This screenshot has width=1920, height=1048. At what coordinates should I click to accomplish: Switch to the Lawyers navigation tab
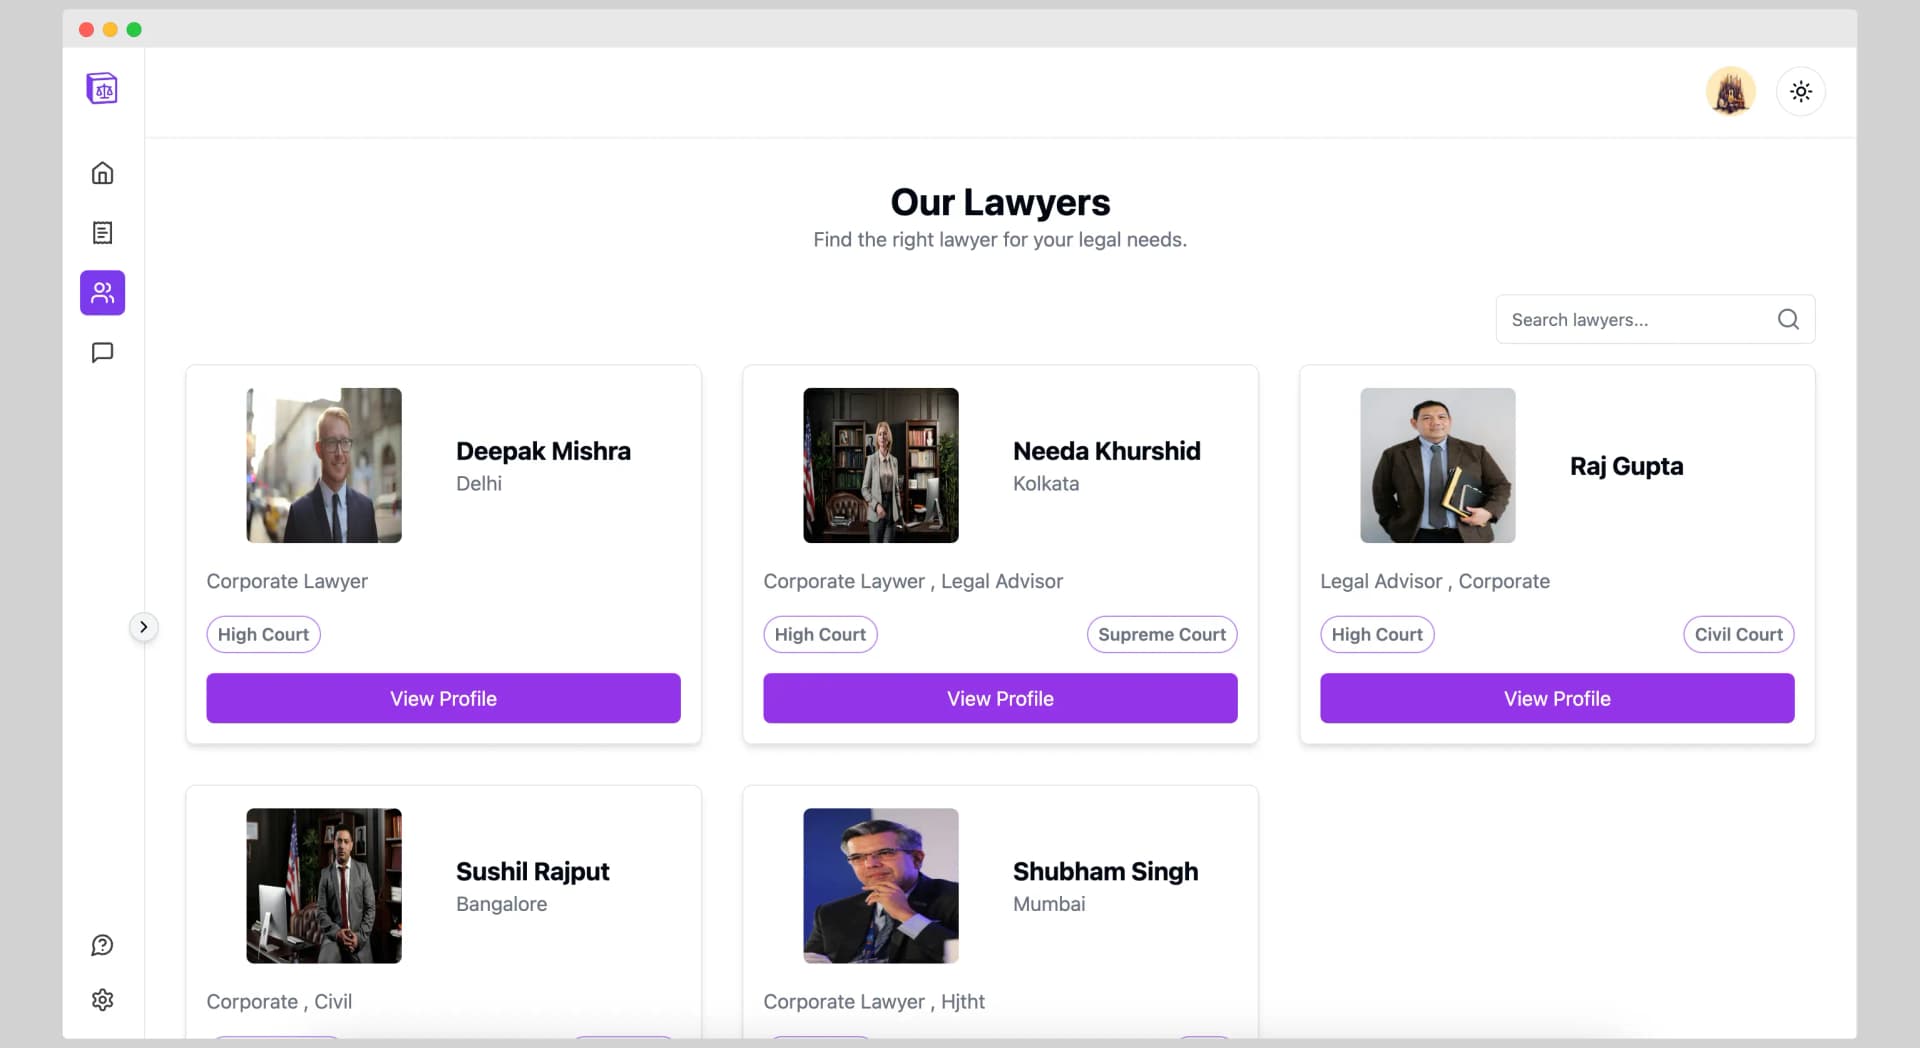tap(102, 292)
